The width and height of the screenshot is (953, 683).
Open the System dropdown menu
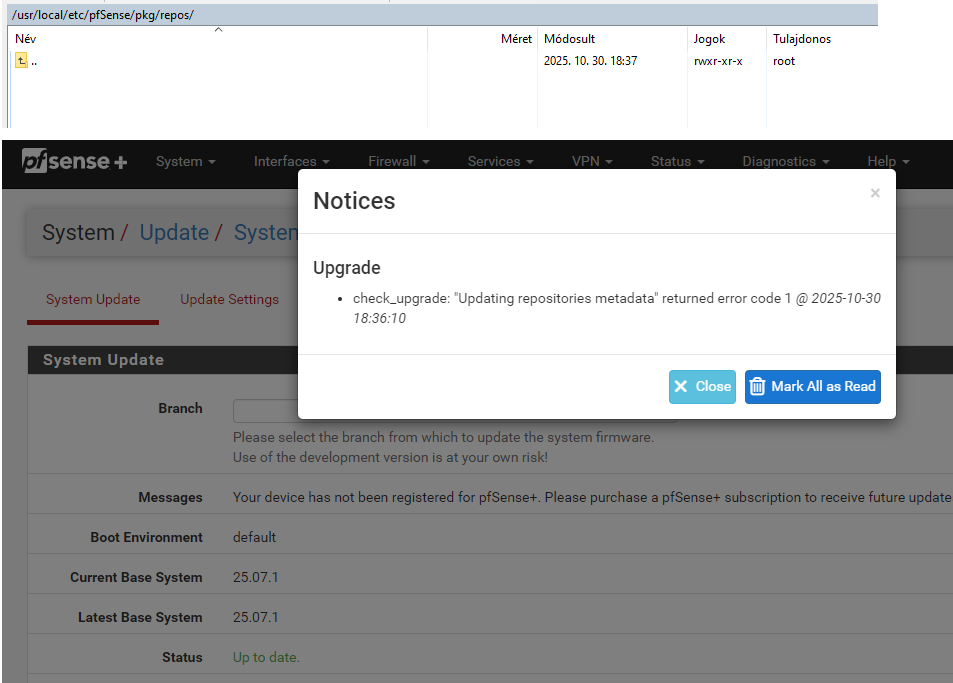pos(186,161)
